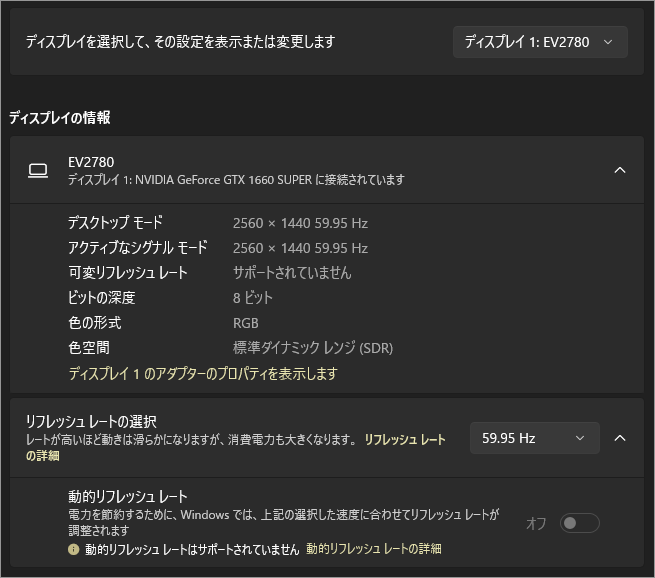The image size is (655, 578).
Task: Click the 可変リフレッシュ レート status text
Action: (x=292, y=273)
